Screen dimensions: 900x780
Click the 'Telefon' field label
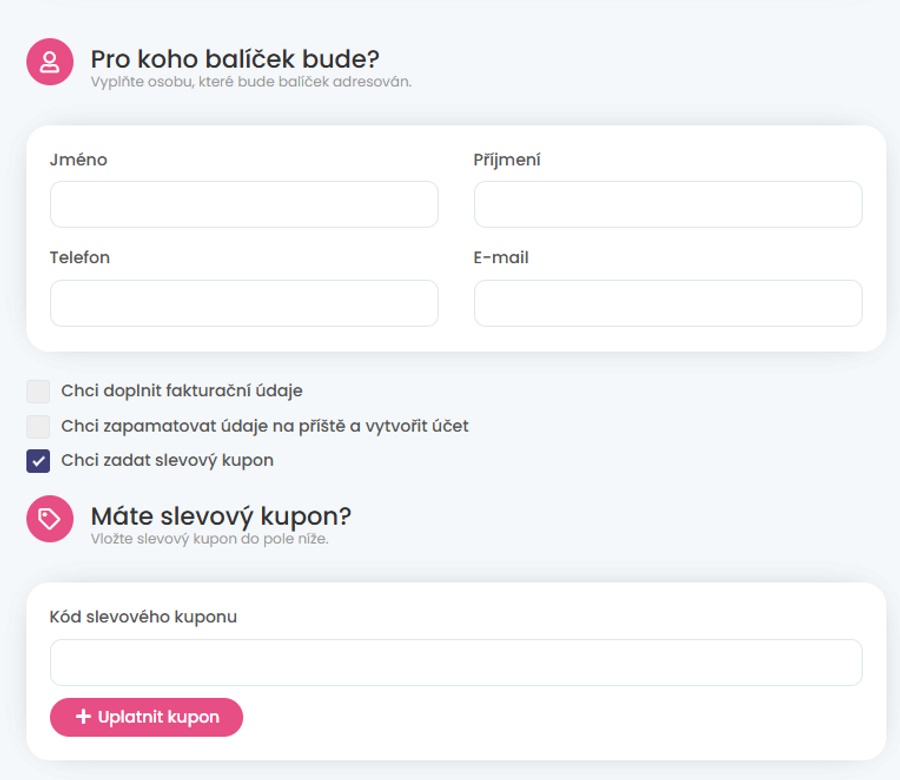coord(80,258)
